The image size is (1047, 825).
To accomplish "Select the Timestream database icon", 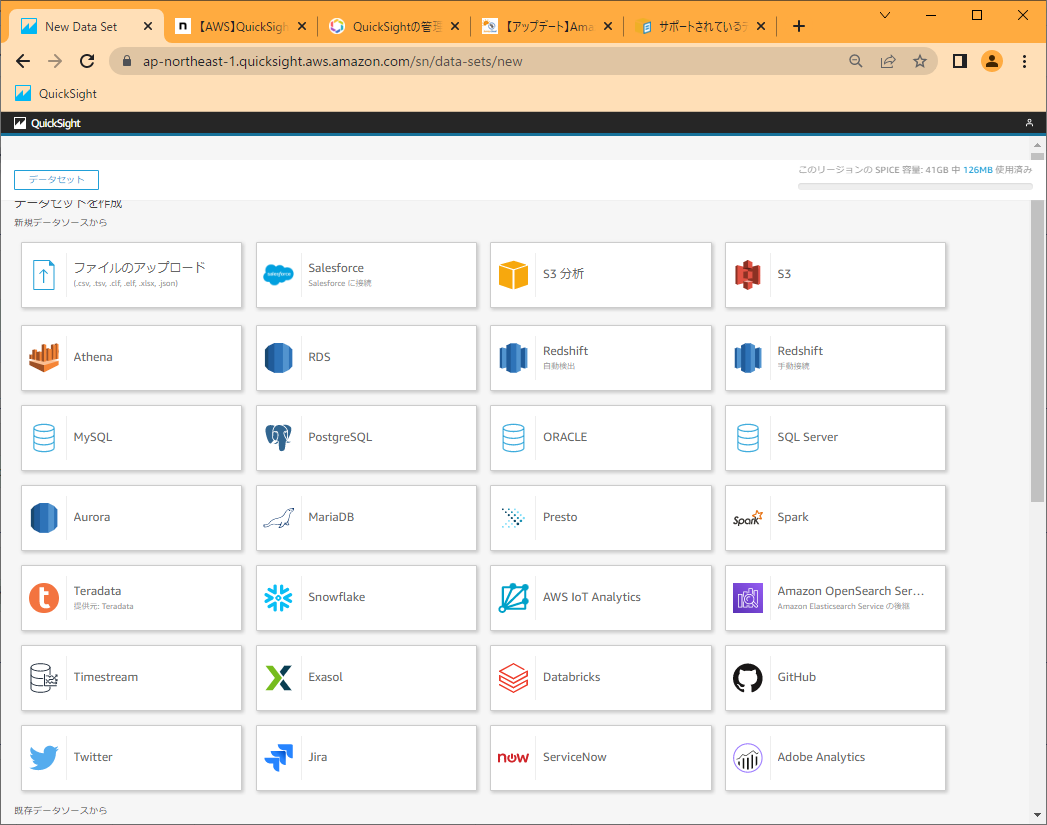I will click(x=44, y=678).
